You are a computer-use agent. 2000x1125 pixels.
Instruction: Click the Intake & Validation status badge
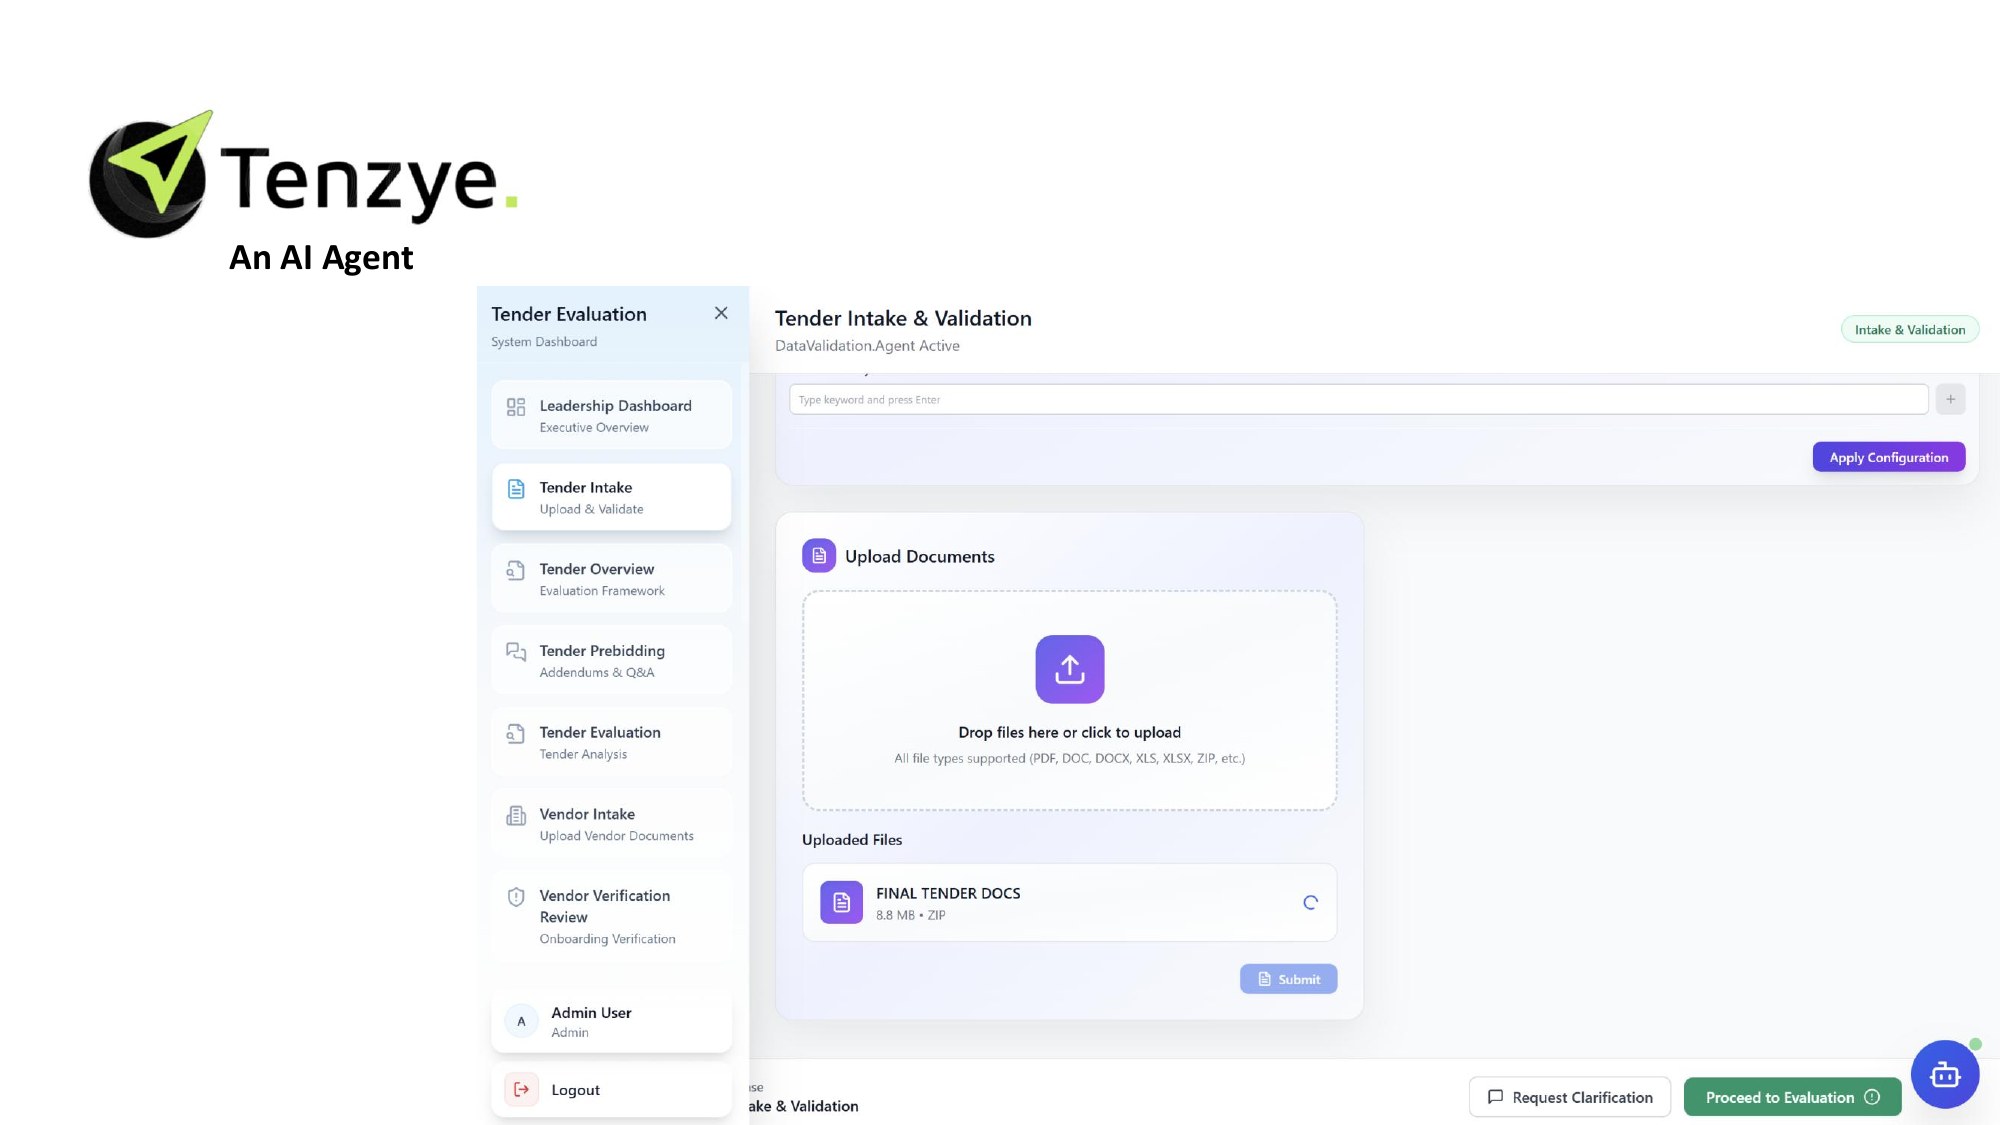(x=1909, y=330)
